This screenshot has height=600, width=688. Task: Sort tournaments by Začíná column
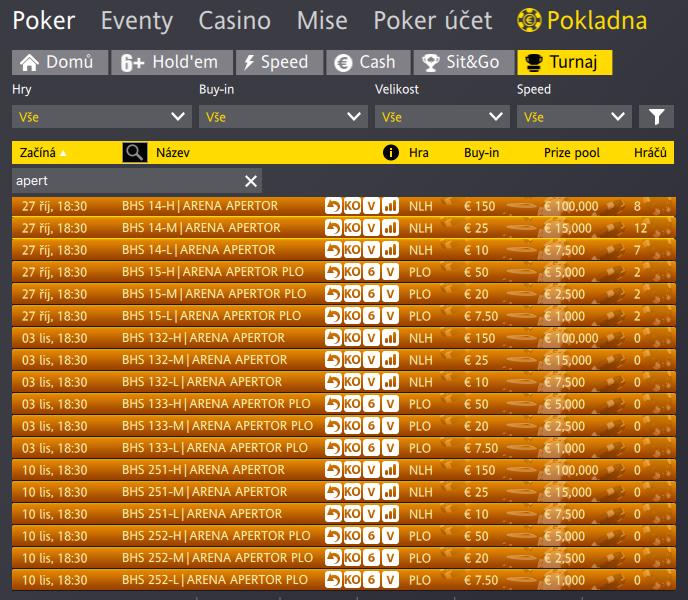40,153
